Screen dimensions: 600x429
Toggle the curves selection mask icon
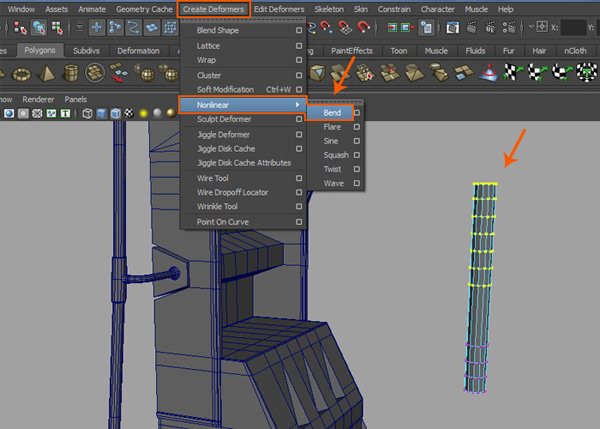click(x=133, y=28)
